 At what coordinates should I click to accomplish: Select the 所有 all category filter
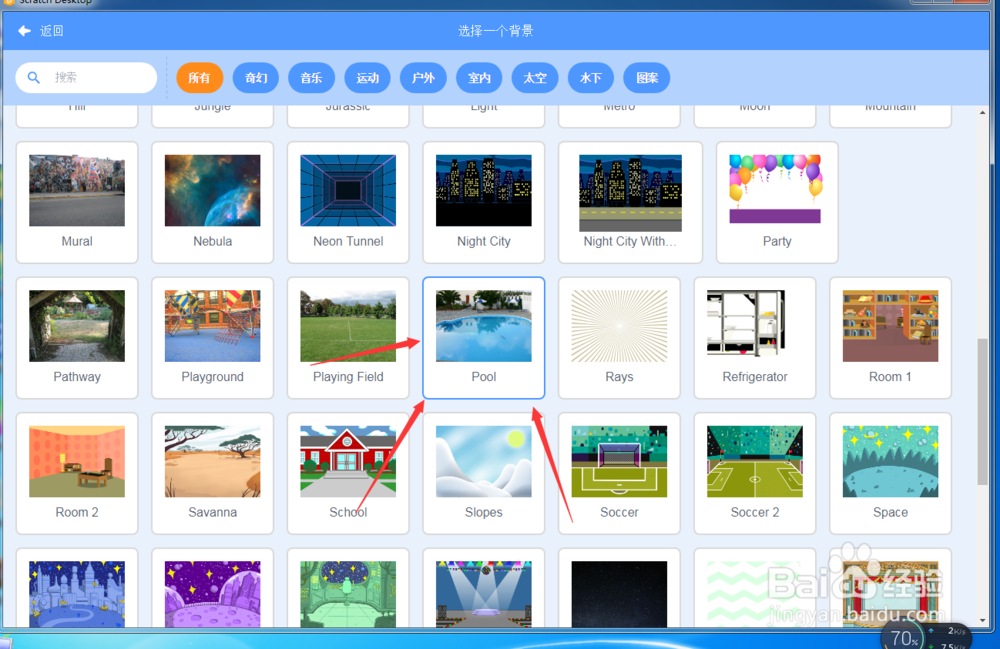tap(200, 78)
